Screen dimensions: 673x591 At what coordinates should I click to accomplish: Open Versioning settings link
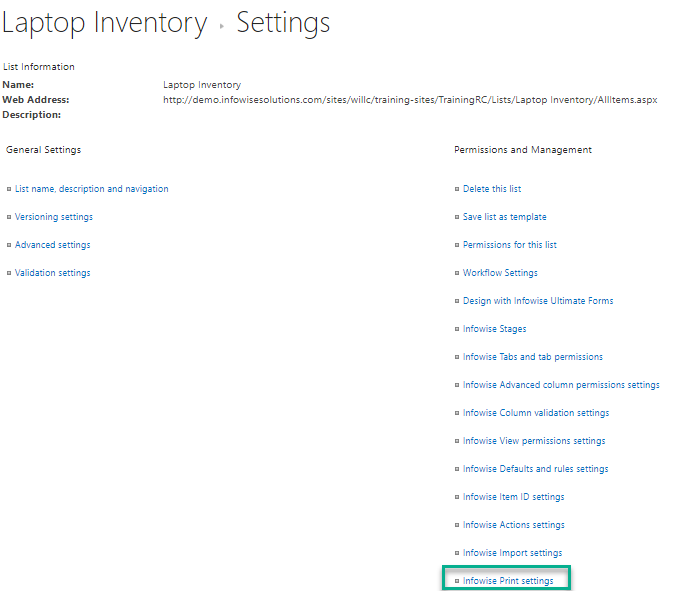coord(54,217)
